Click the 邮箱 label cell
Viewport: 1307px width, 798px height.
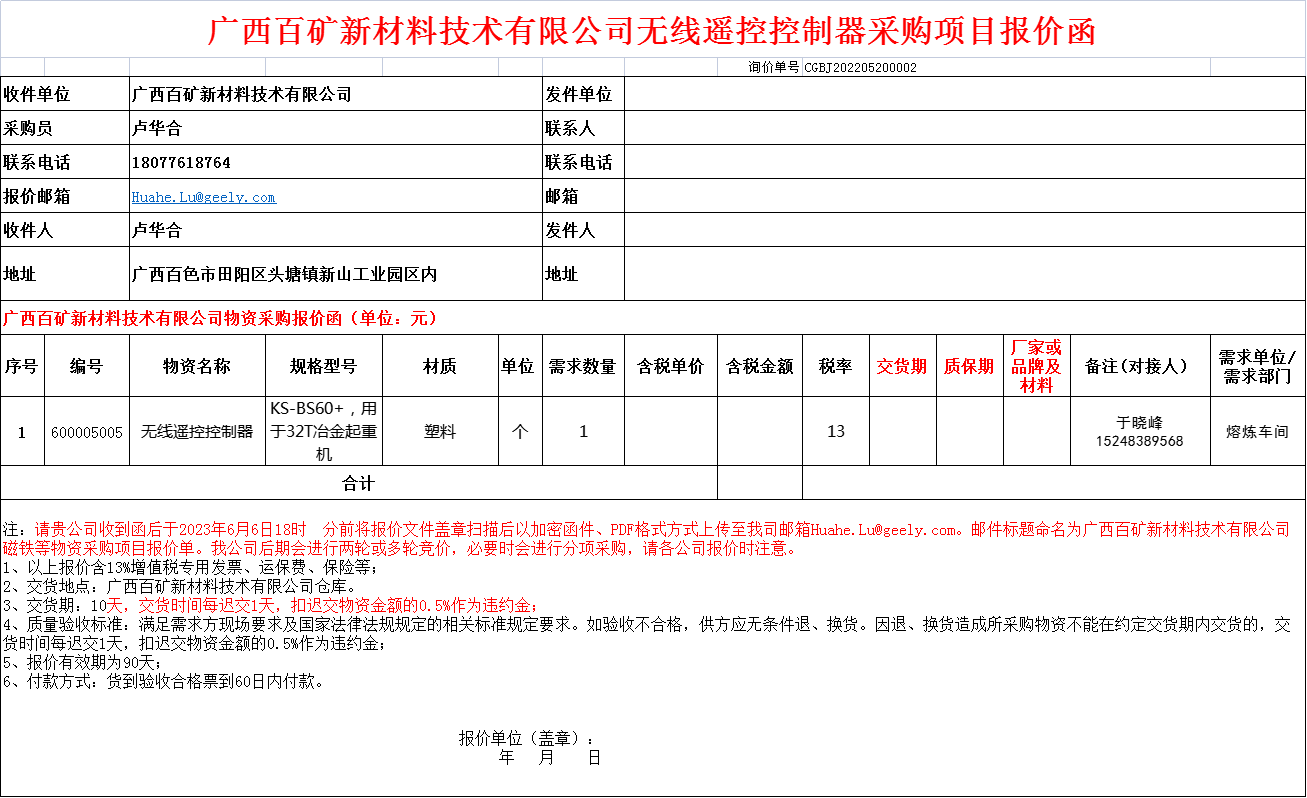tap(583, 197)
